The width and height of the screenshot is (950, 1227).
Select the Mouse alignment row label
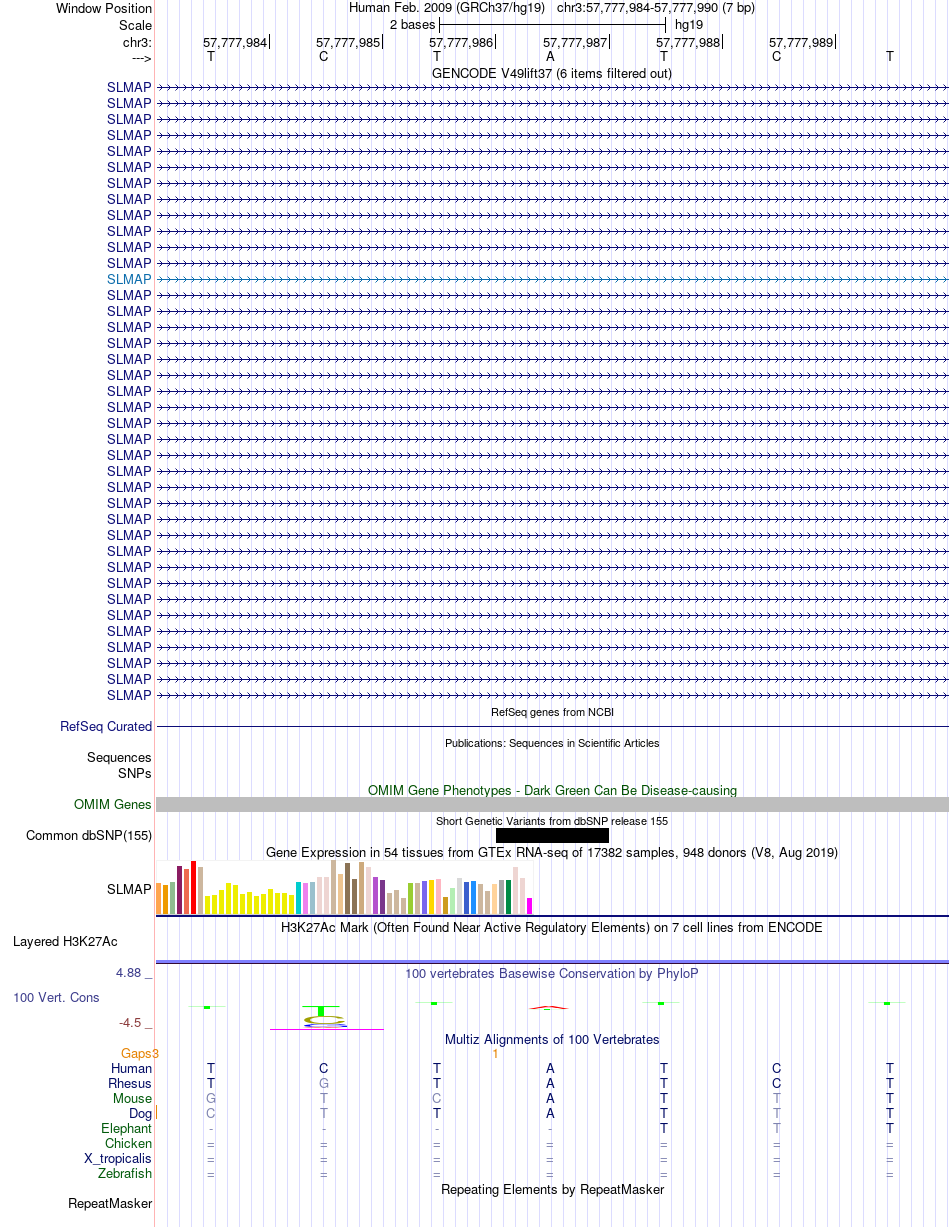tap(132, 1098)
